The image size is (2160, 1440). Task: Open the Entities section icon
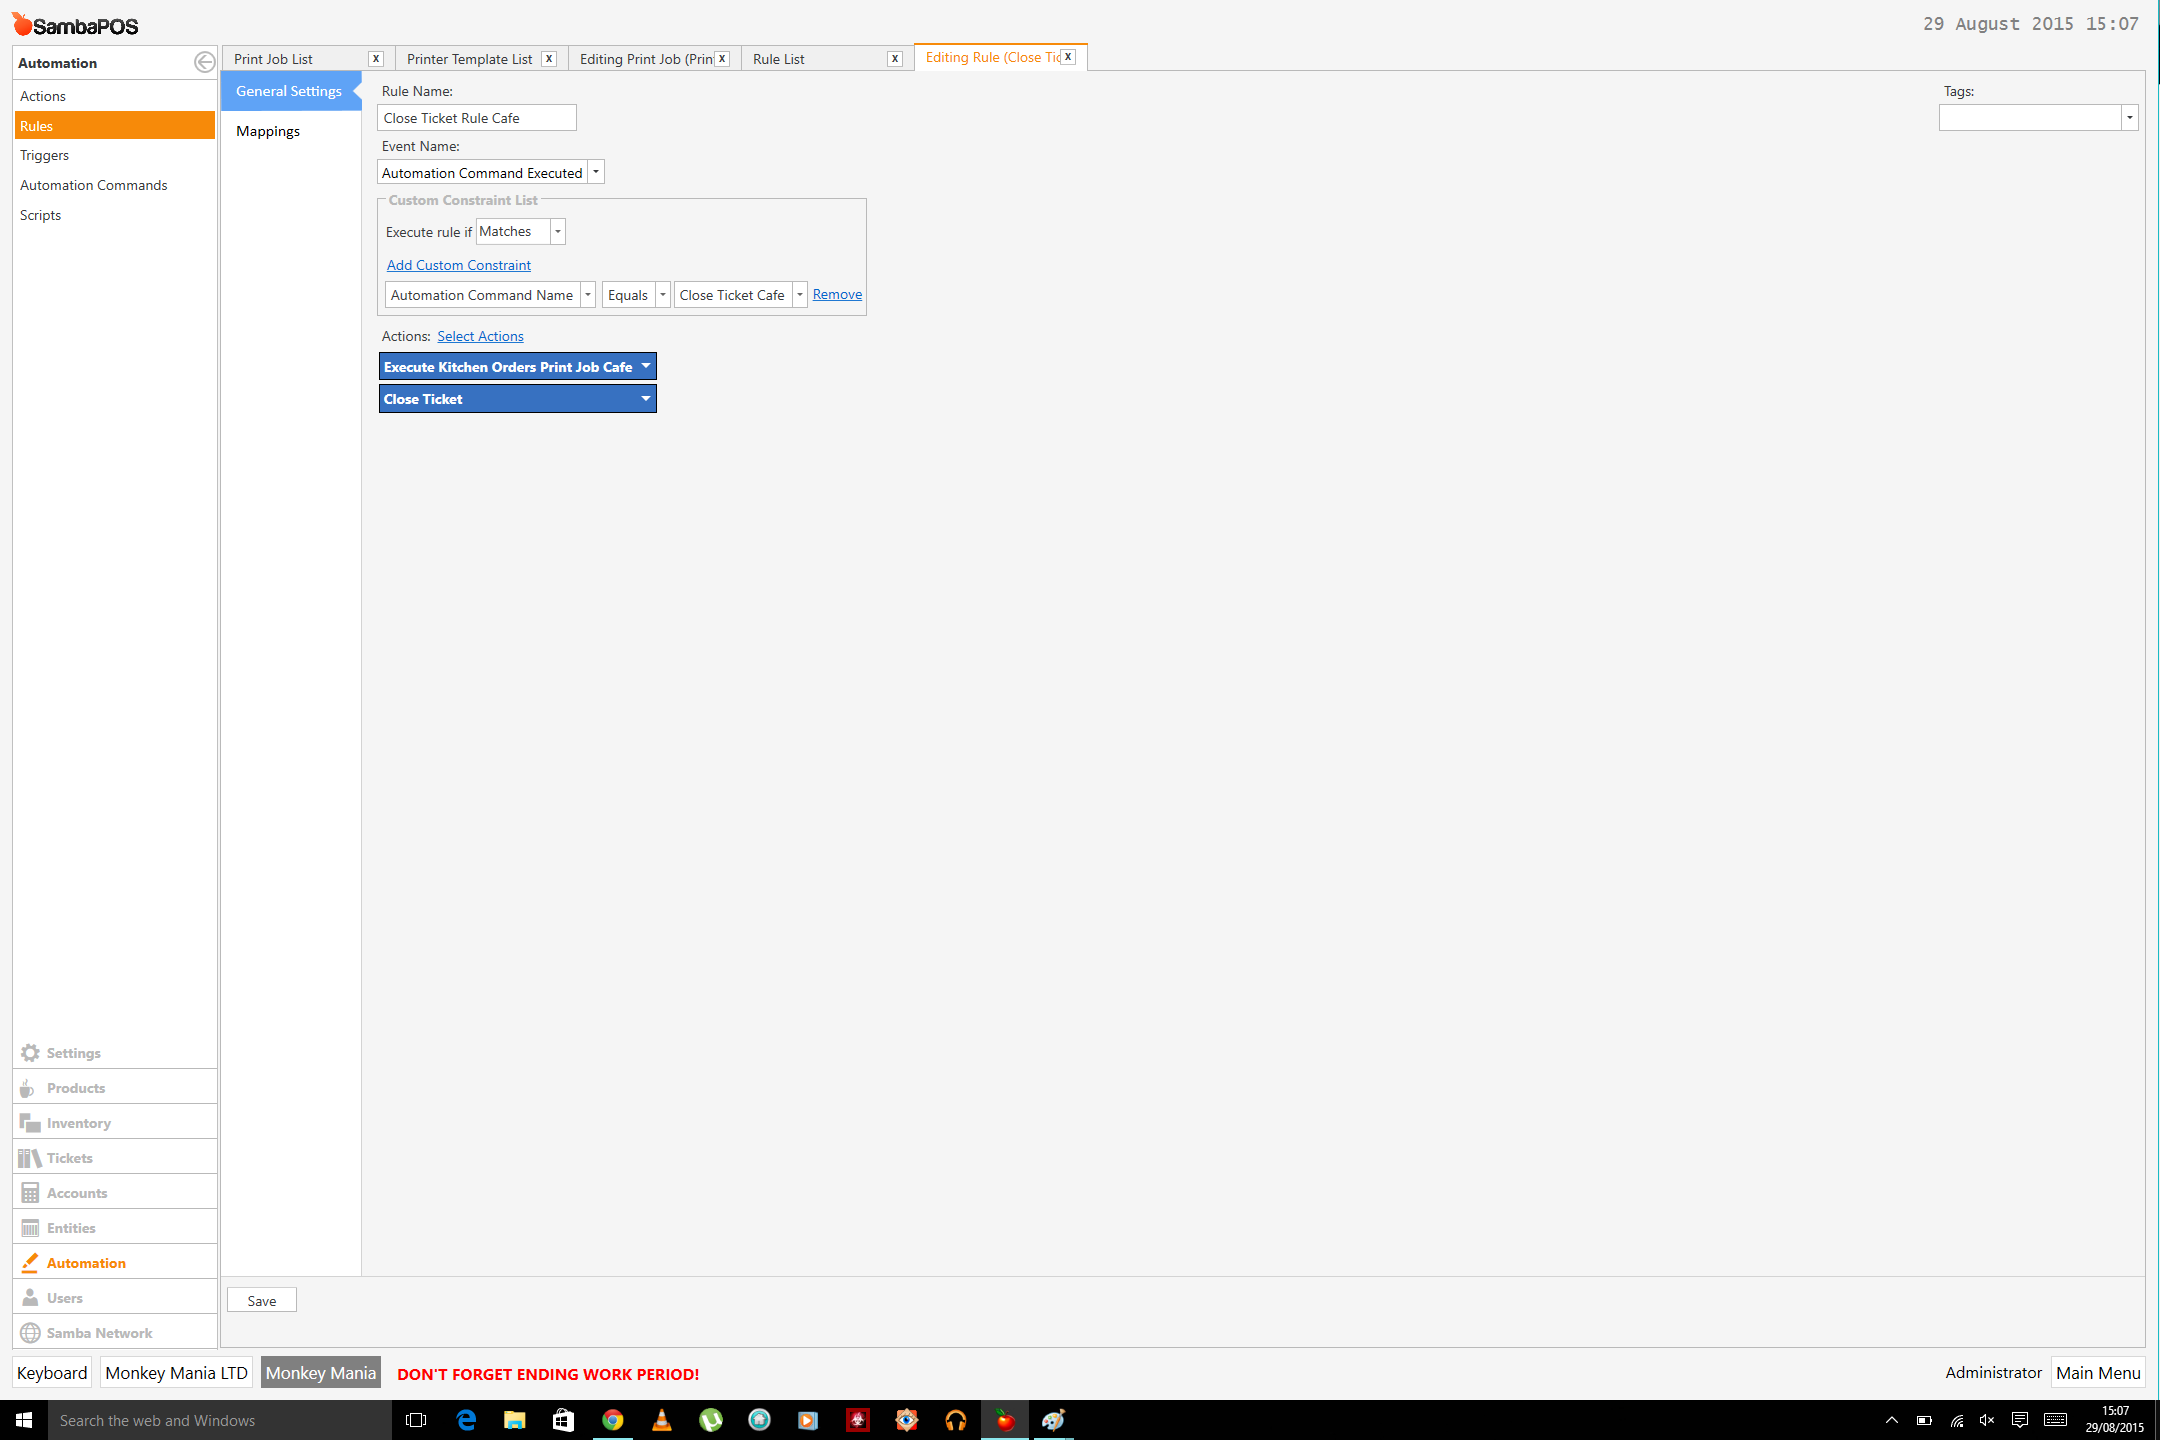30,1228
